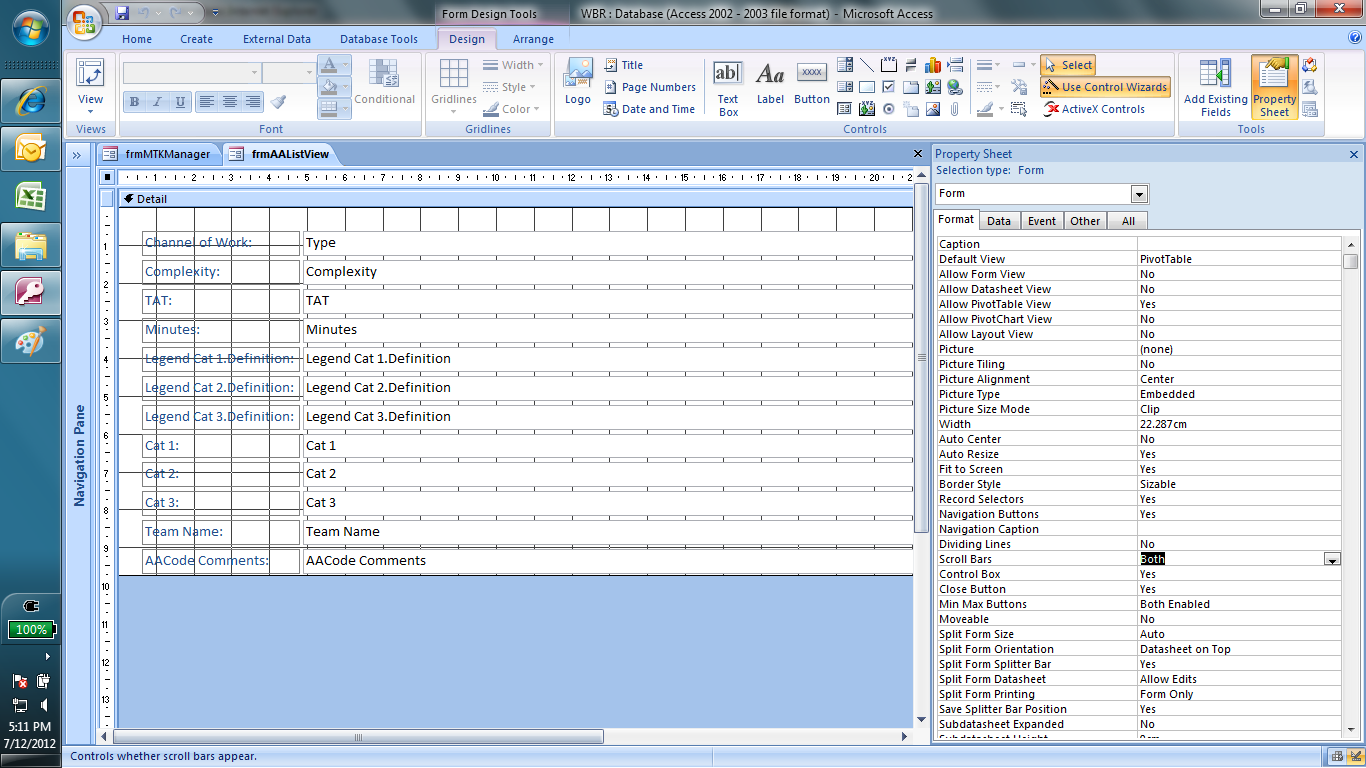
Task: Select the Text Box control
Action: (727, 86)
